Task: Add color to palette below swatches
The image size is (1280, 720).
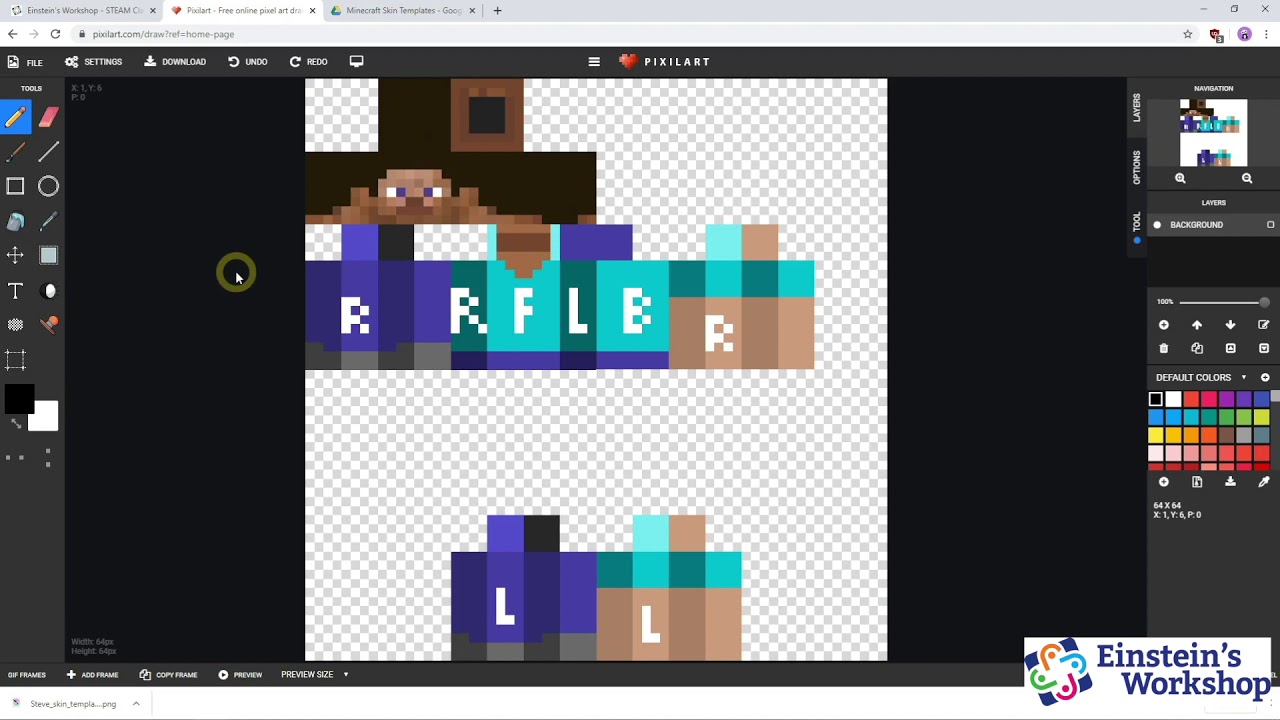Action: click(1163, 482)
